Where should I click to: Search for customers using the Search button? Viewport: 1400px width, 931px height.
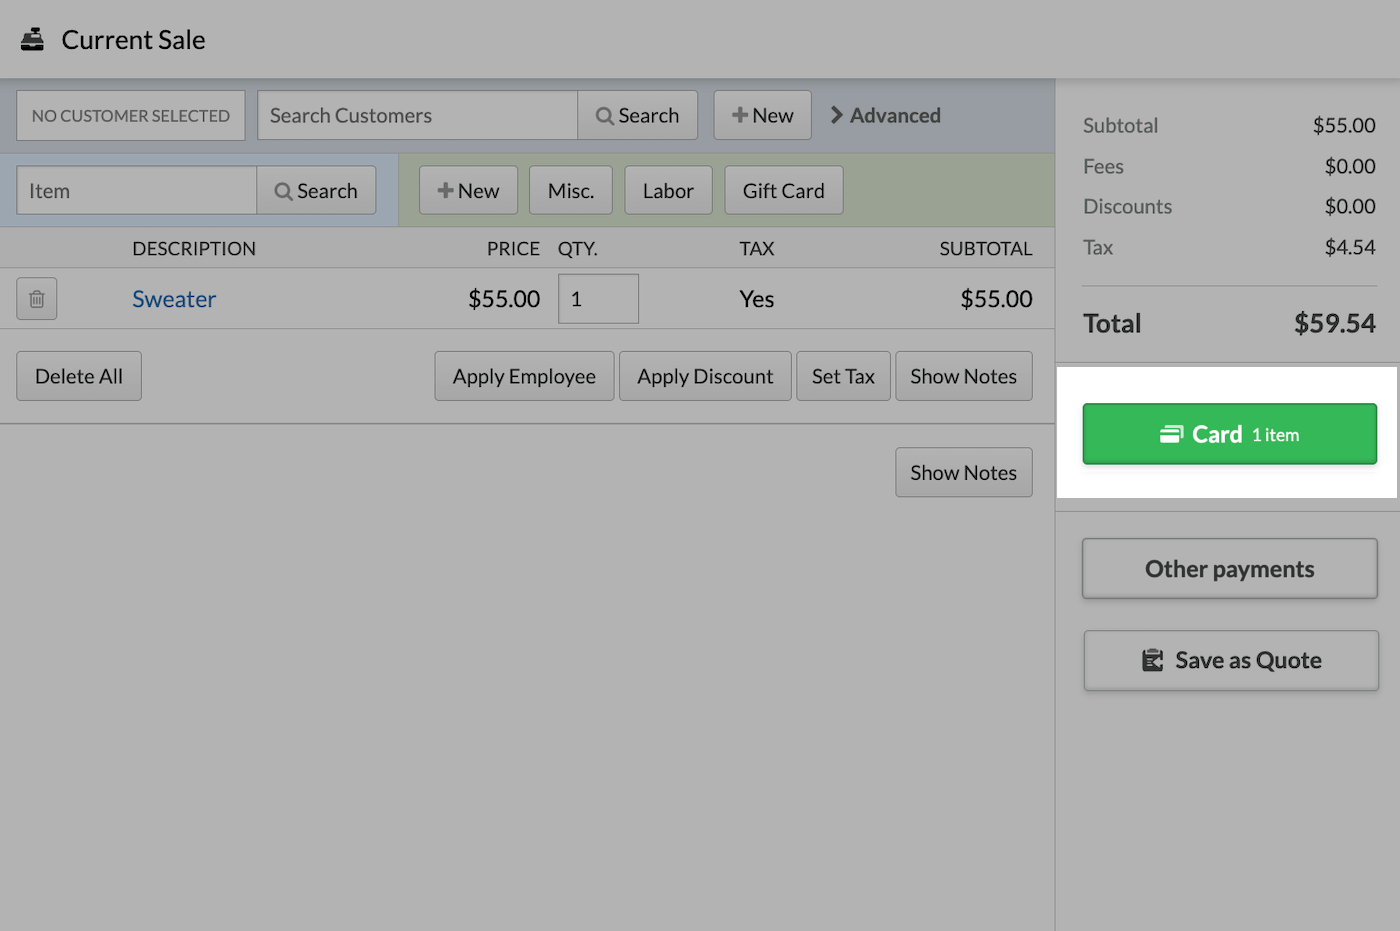[x=638, y=116]
